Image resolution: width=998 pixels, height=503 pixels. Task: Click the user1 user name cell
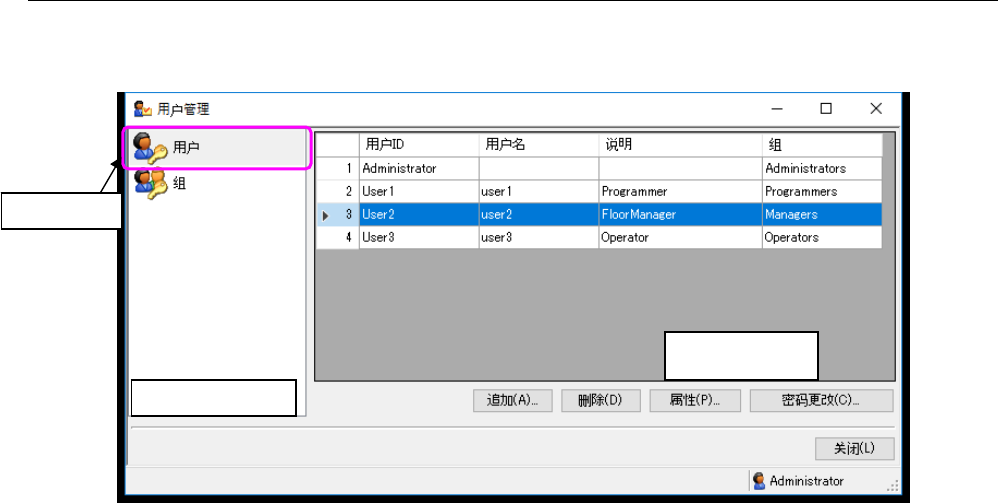538,192
